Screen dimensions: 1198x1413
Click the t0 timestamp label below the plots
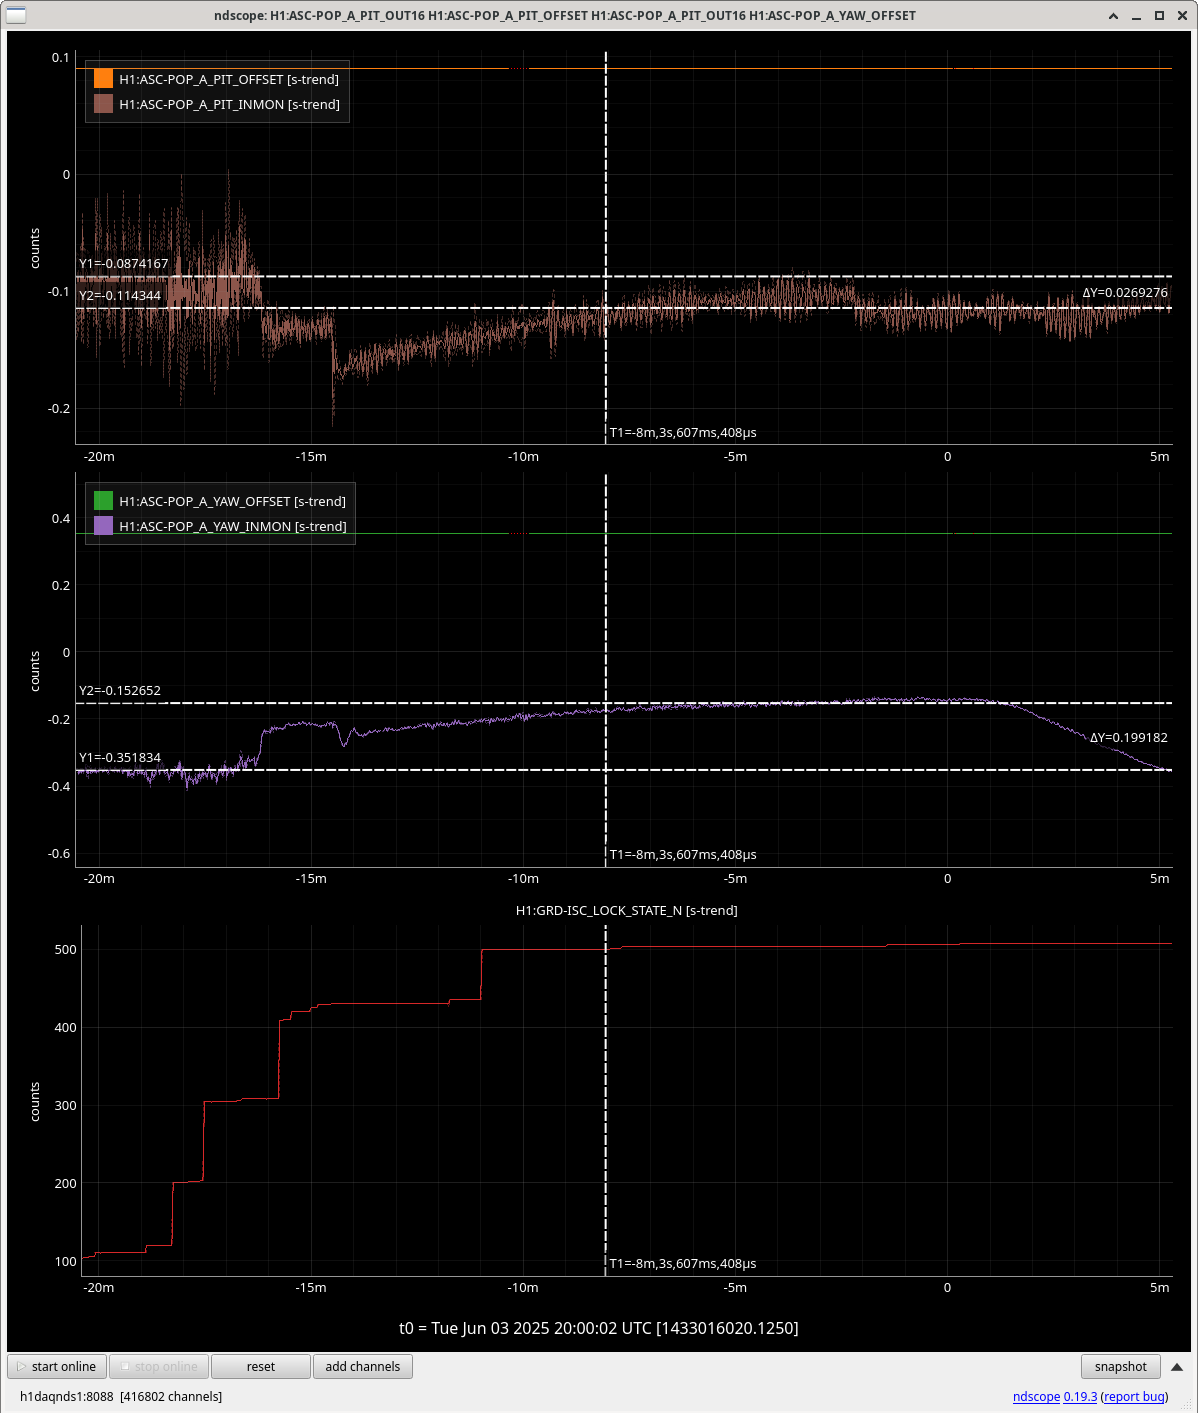click(x=599, y=1328)
